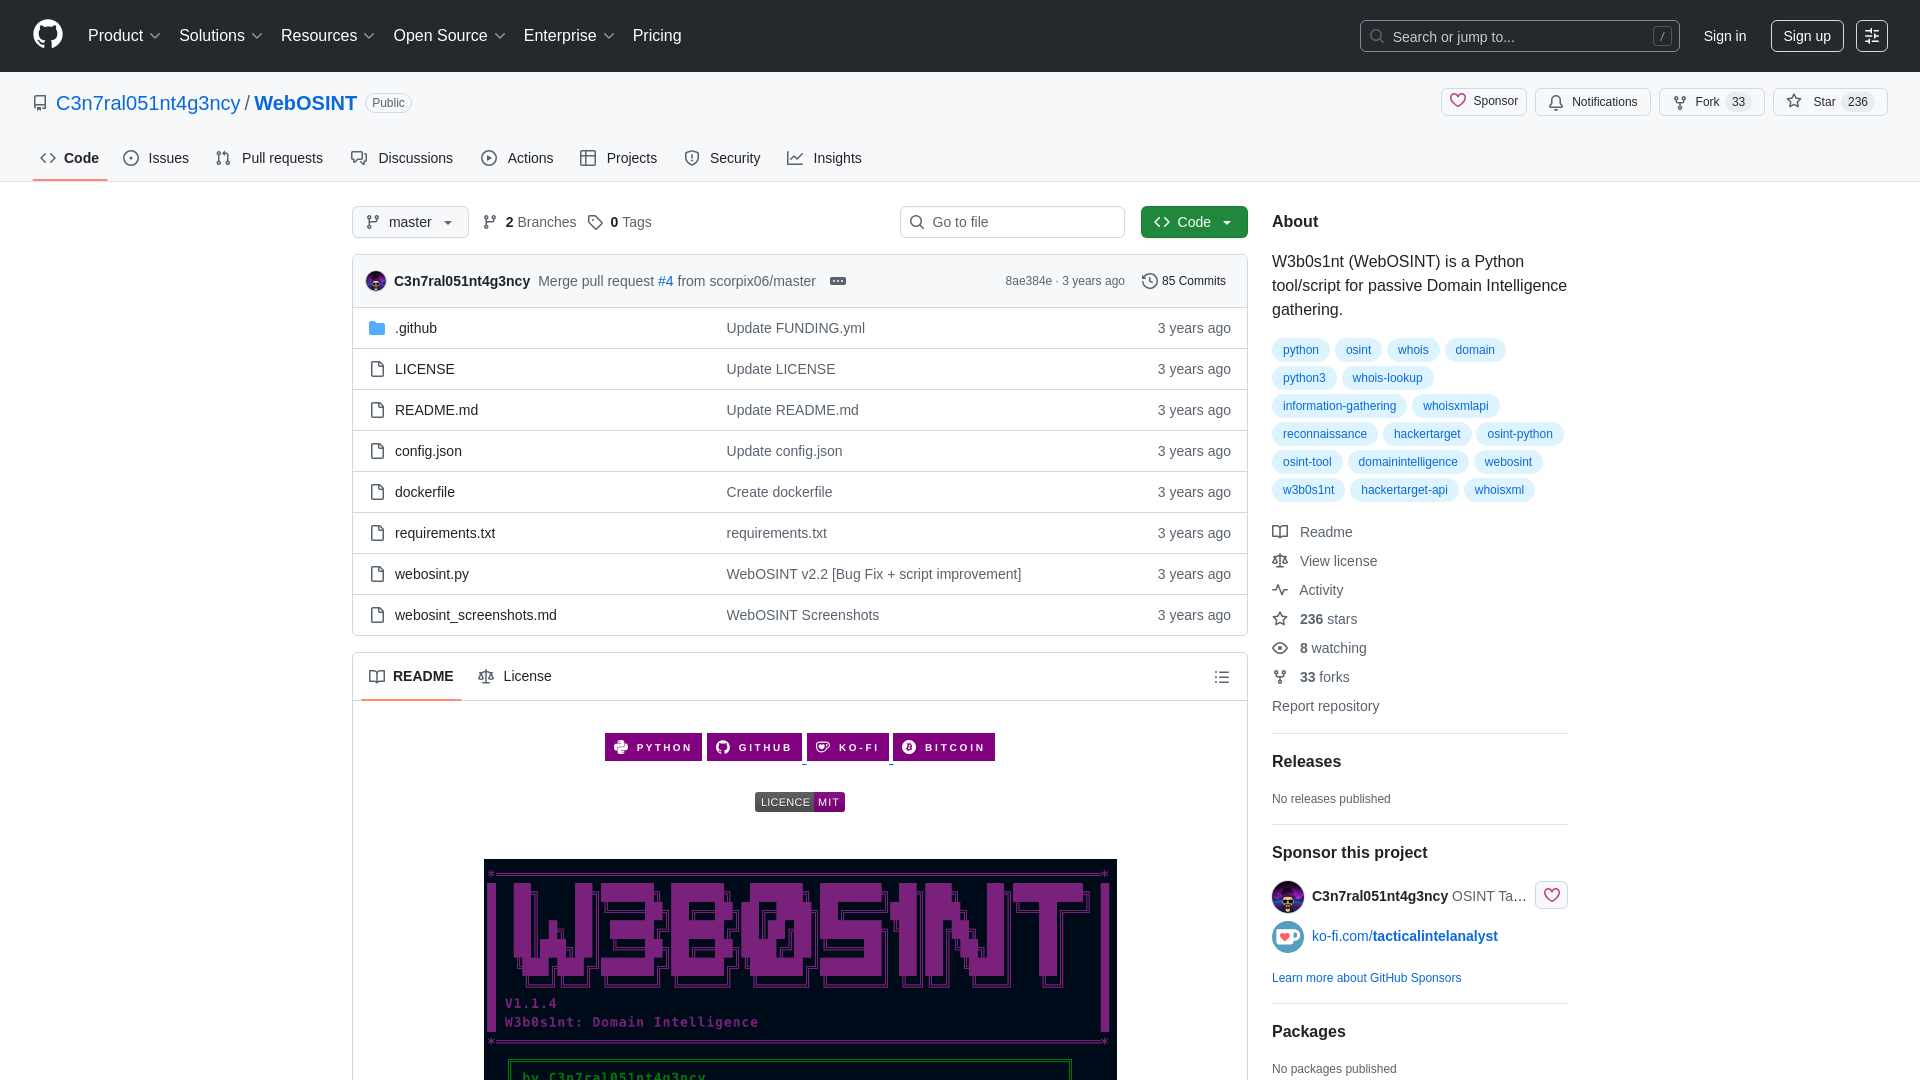The image size is (1920, 1080).
Task: Open the command palette icon next to Sign up
Action: (1872, 36)
